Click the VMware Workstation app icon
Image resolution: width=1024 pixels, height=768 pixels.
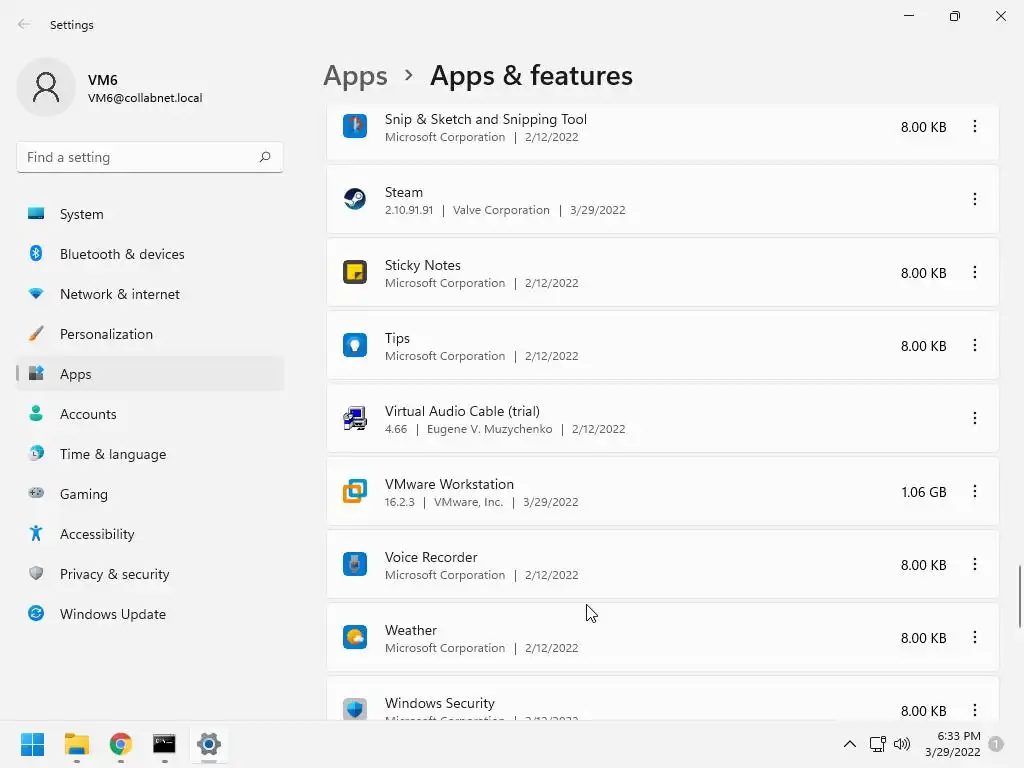tap(355, 491)
